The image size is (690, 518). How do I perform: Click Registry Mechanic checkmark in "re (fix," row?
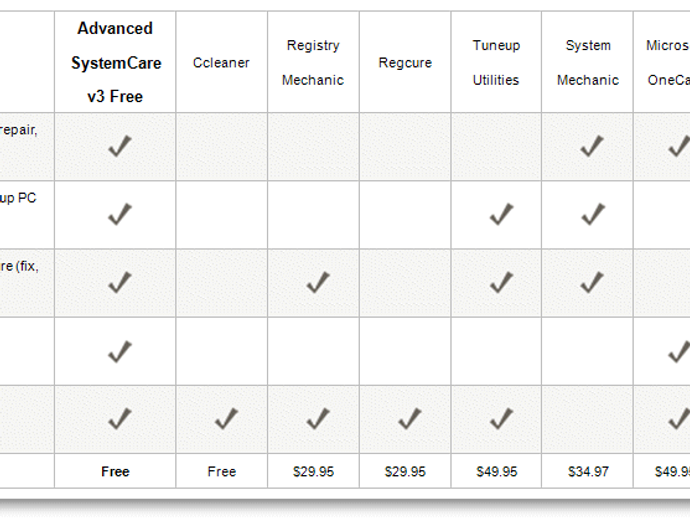tap(318, 283)
